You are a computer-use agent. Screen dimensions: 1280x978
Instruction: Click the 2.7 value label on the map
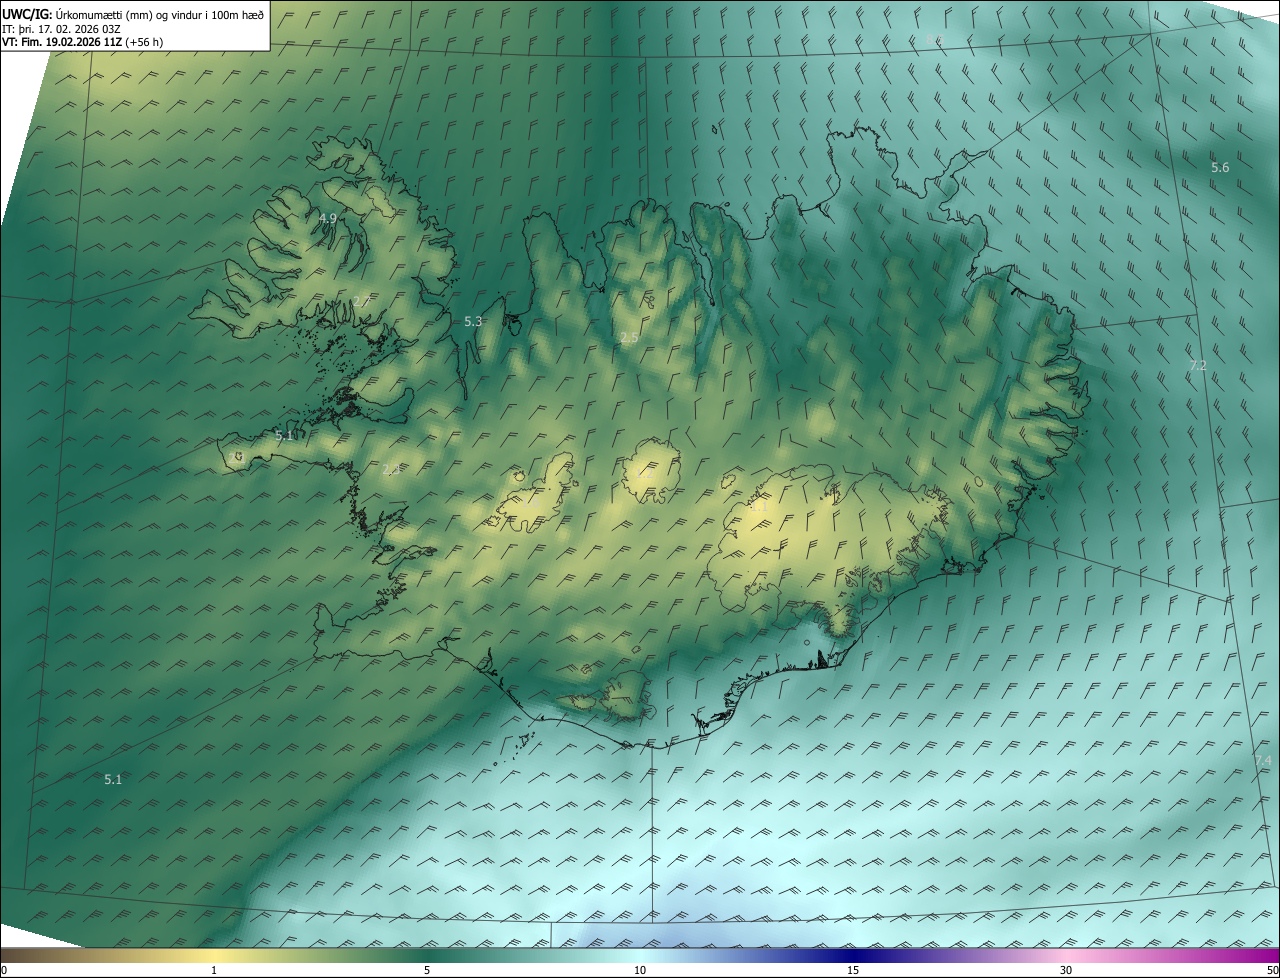coord(361,302)
